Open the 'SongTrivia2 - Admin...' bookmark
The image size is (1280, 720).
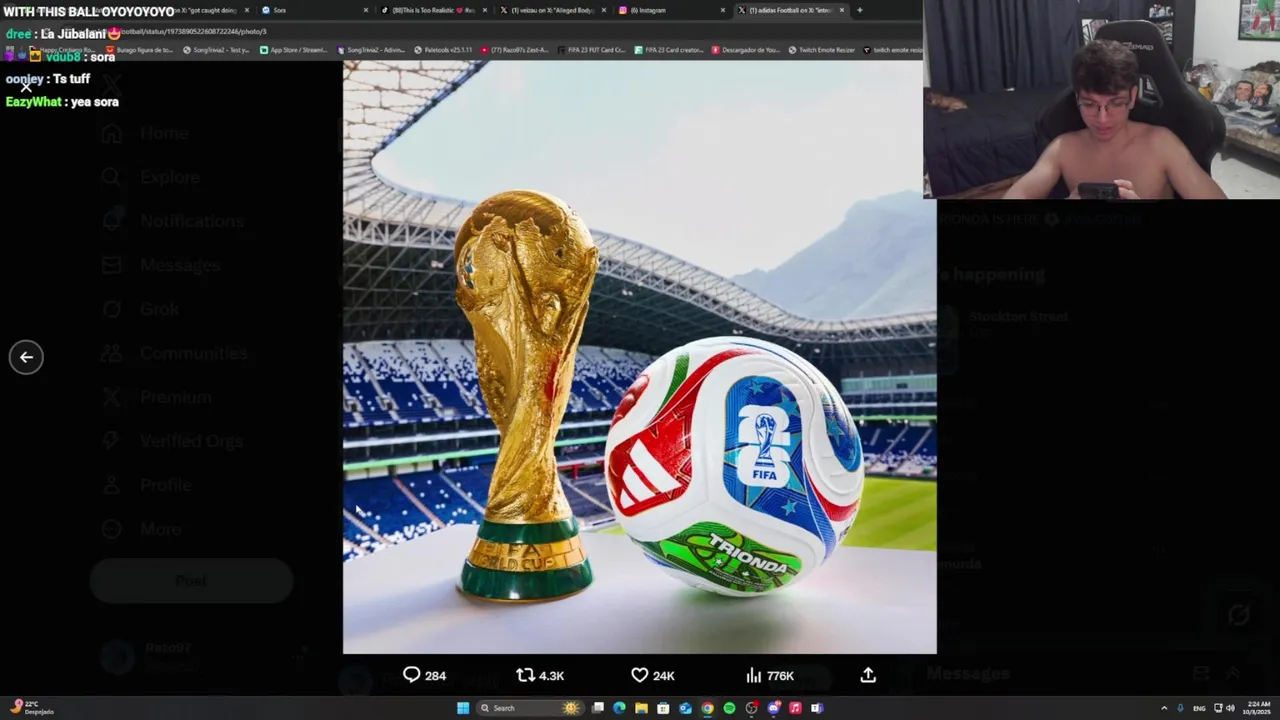371,50
